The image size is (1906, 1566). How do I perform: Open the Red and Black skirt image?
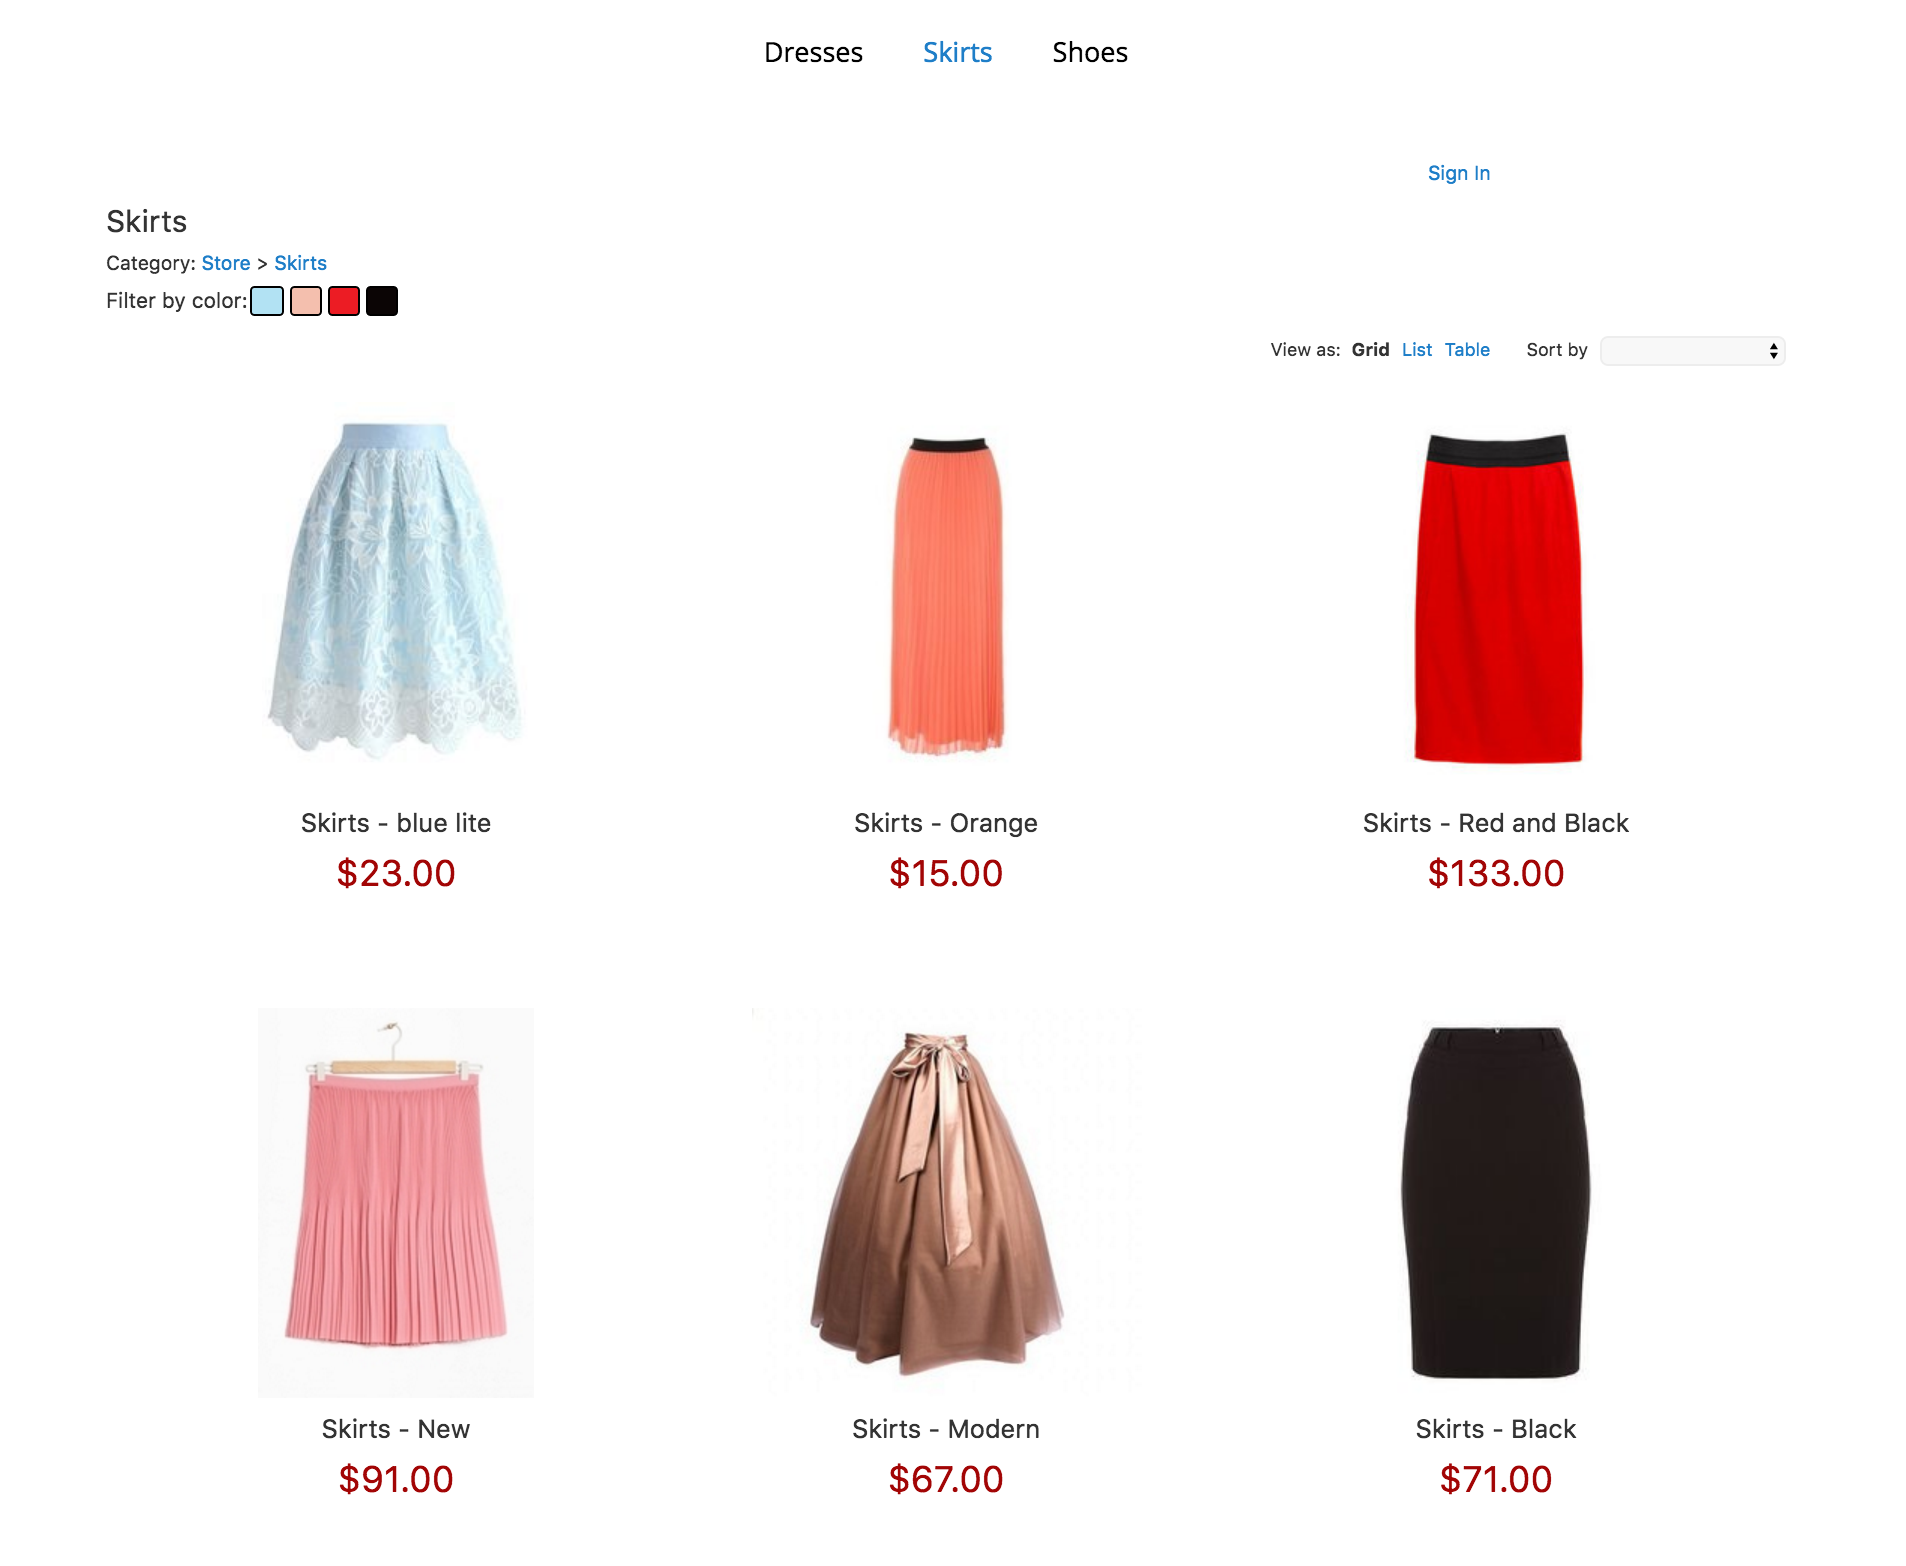[x=1497, y=598]
